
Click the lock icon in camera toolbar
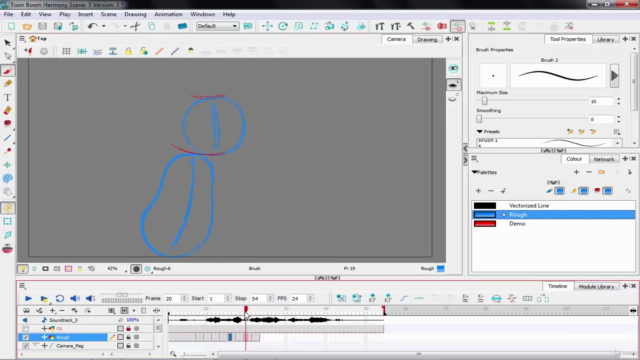[128, 51]
